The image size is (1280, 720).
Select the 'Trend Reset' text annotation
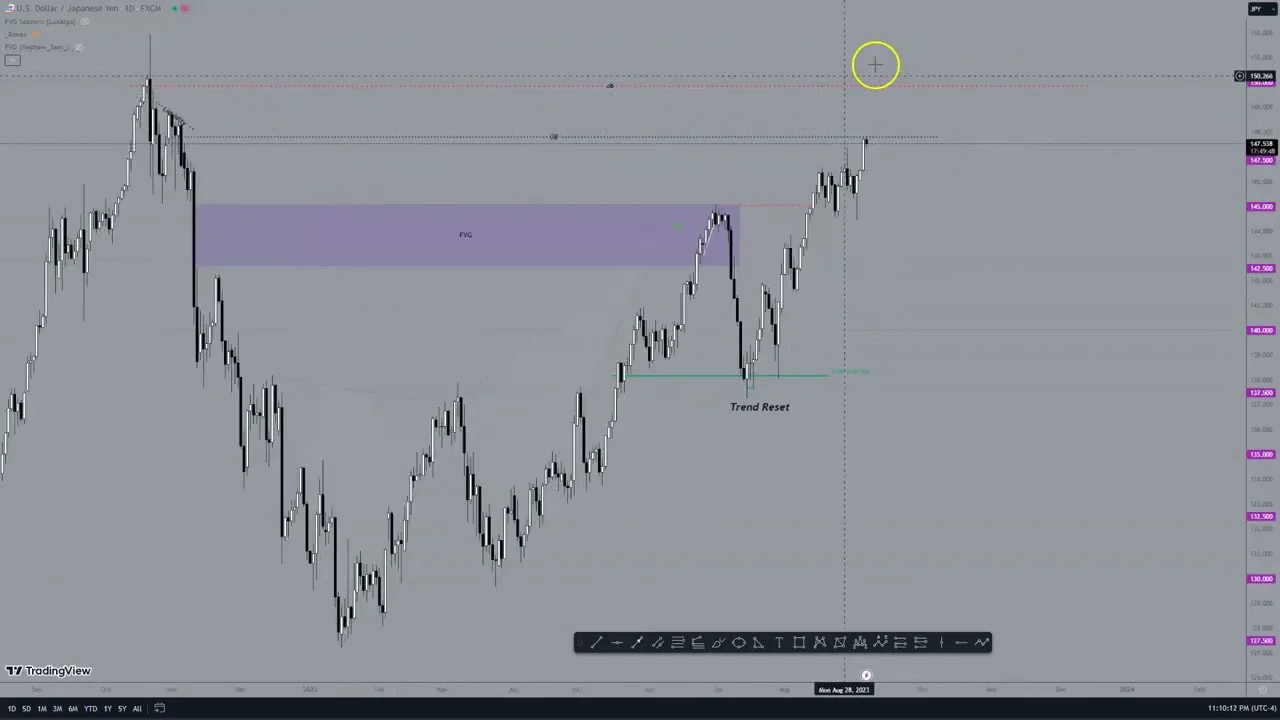[x=759, y=407]
